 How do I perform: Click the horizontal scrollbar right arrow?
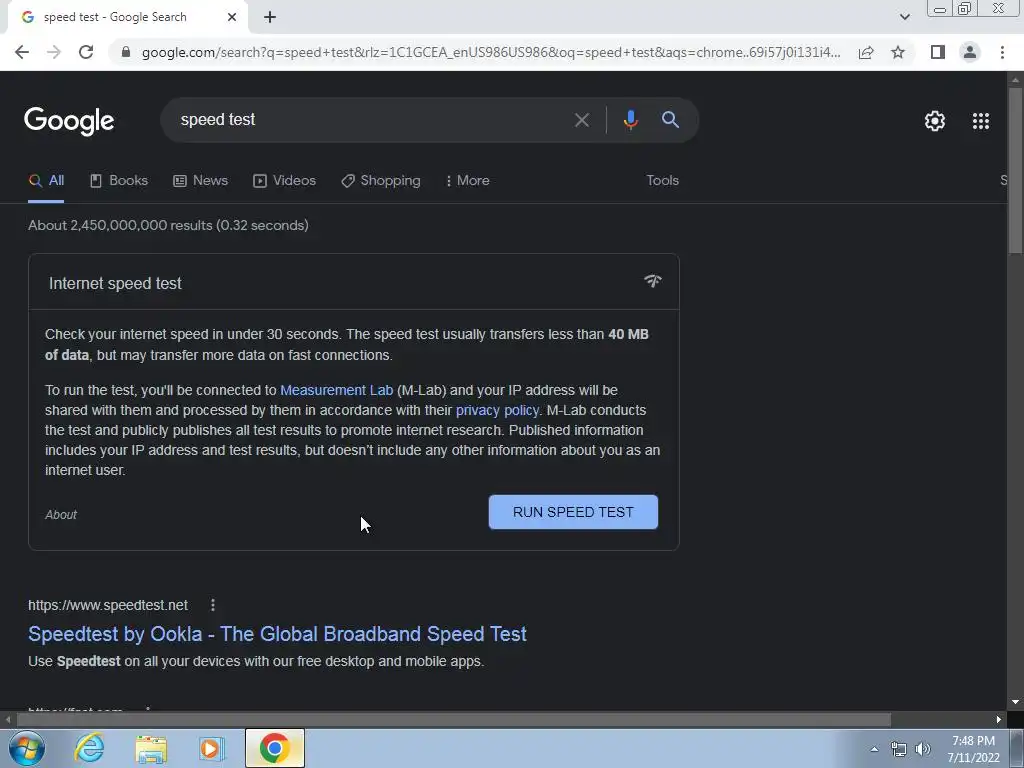coord(999,720)
